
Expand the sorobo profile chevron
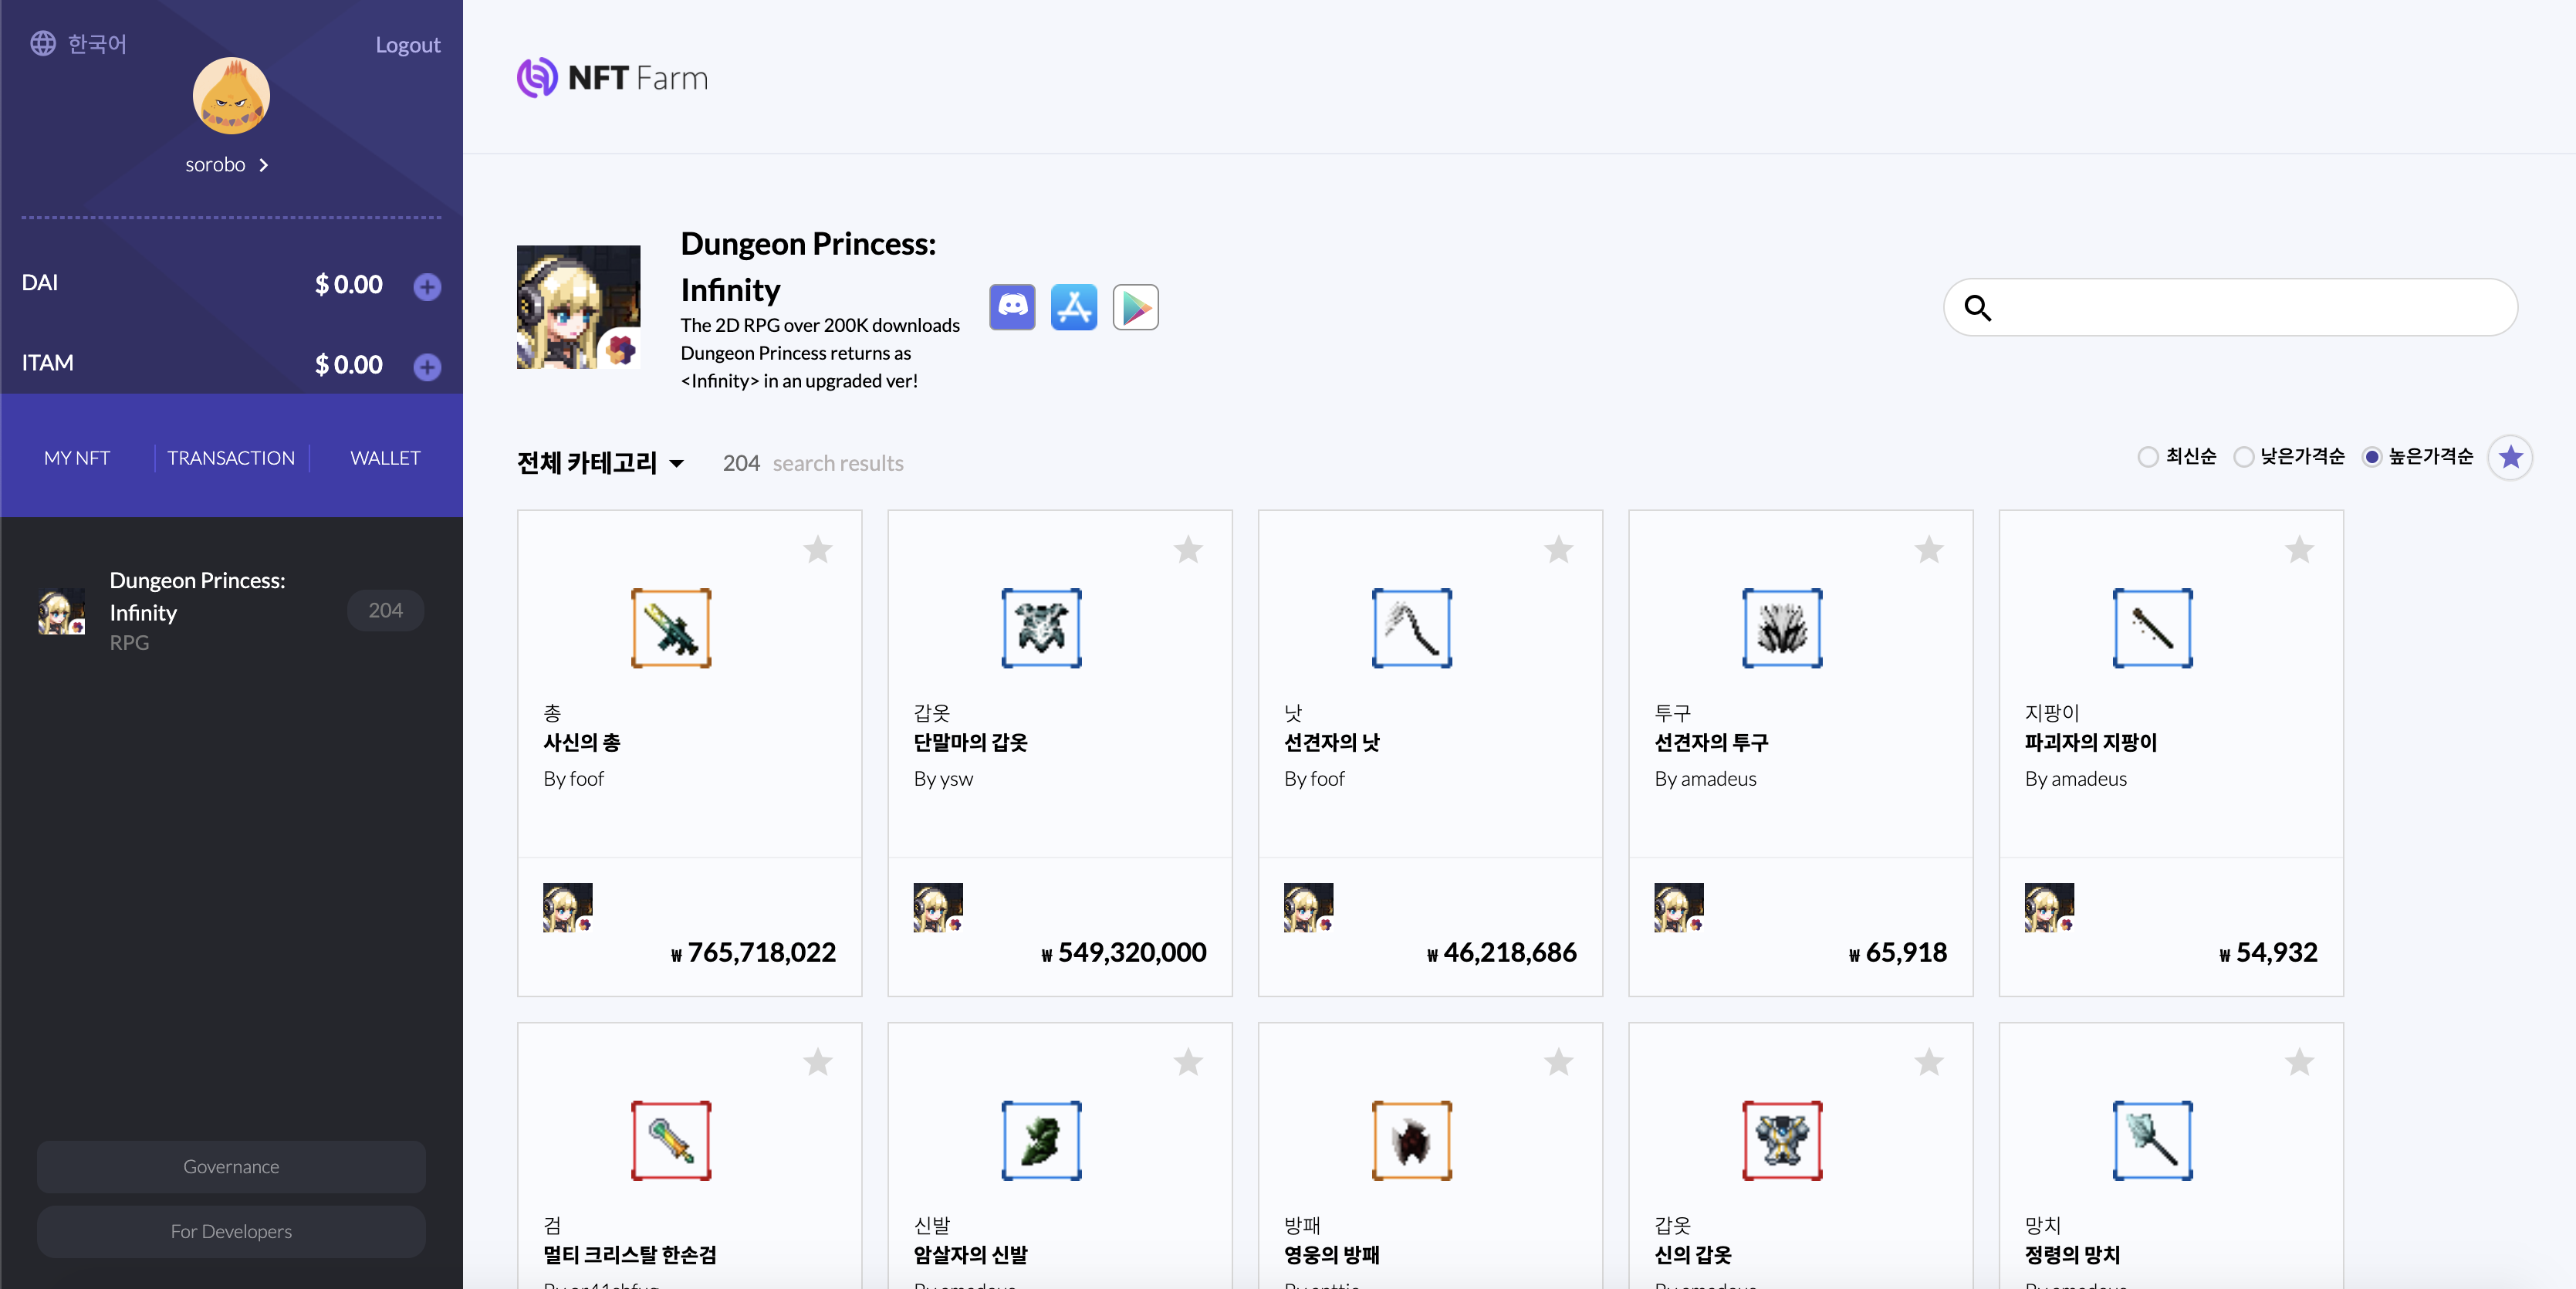point(264,165)
